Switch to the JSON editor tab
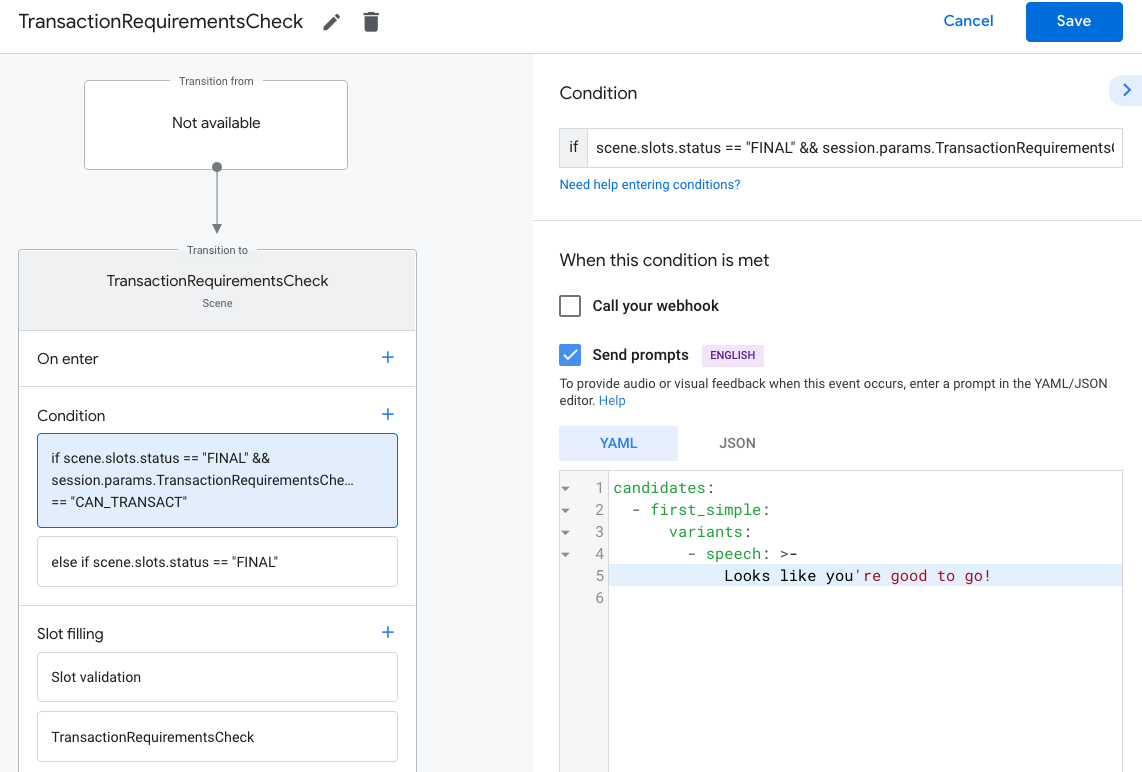This screenshot has height=772, width=1142. coord(737,443)
